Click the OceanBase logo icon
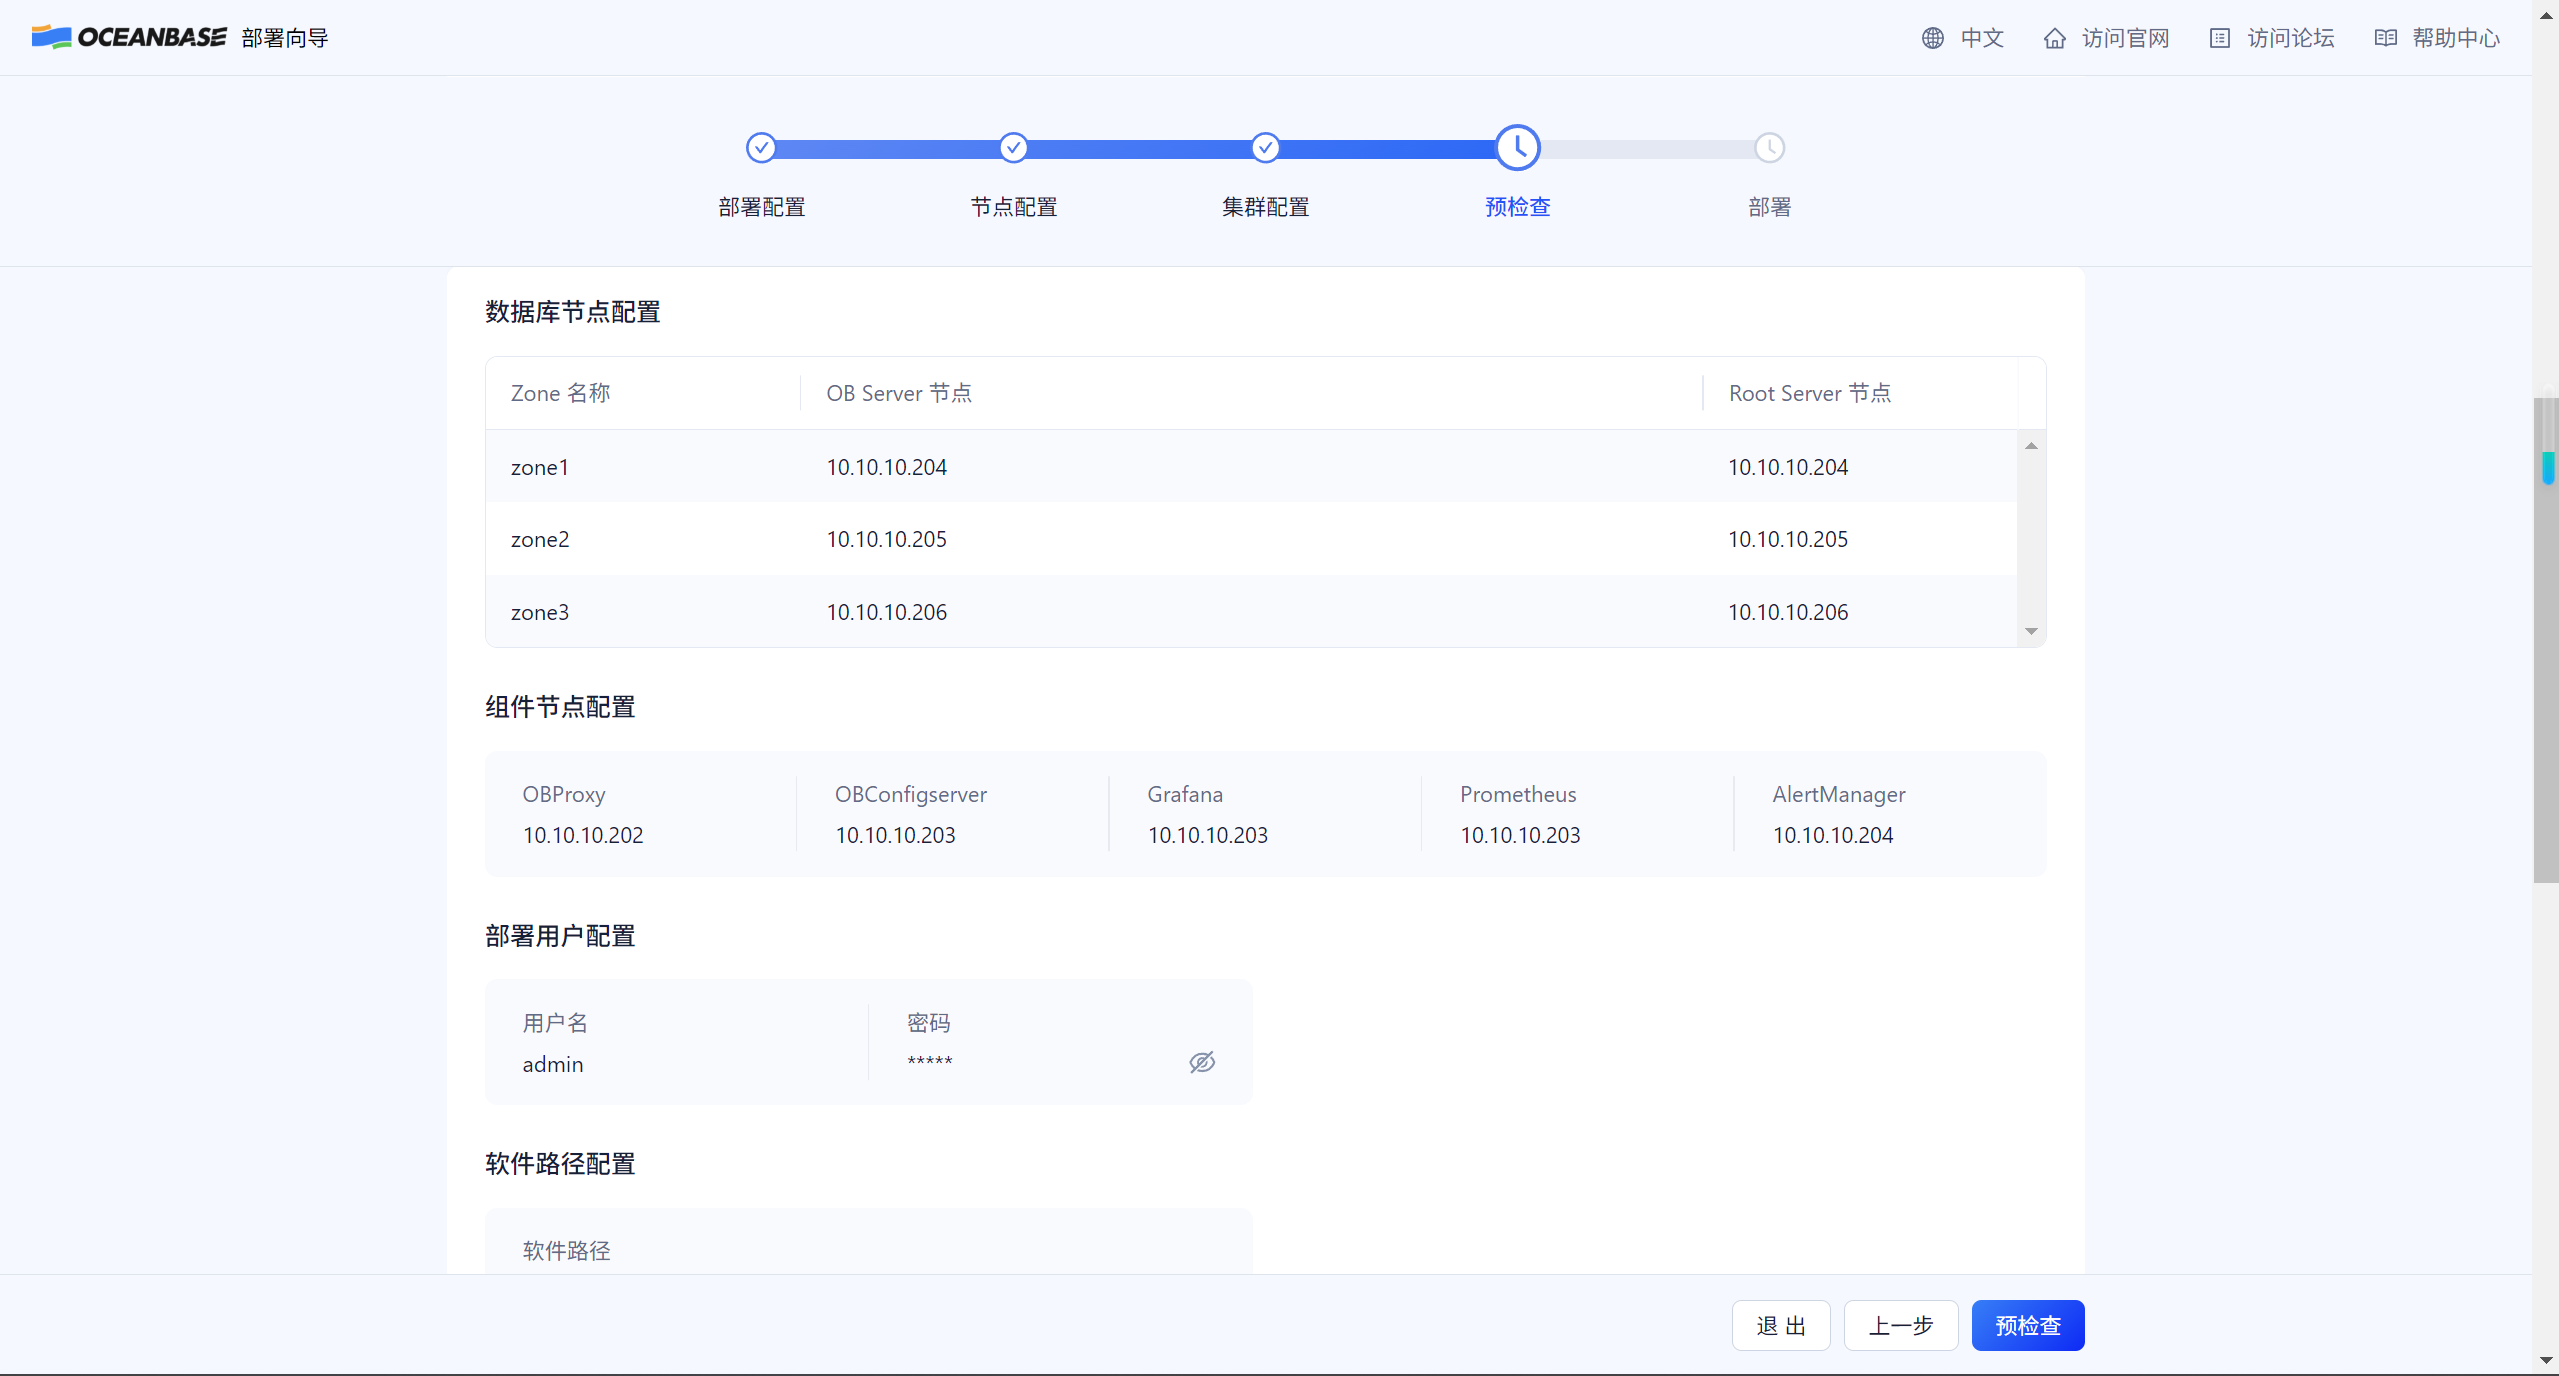Viewport: 2559px width, 1376px height. click(x=51, y=37)
